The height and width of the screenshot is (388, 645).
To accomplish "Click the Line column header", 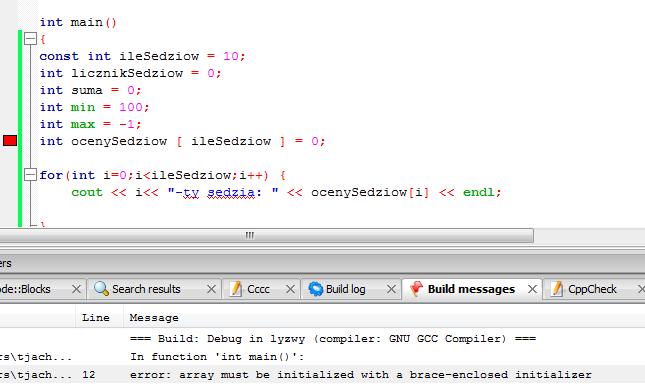I will pyautogui.click(x=95, y=318).
